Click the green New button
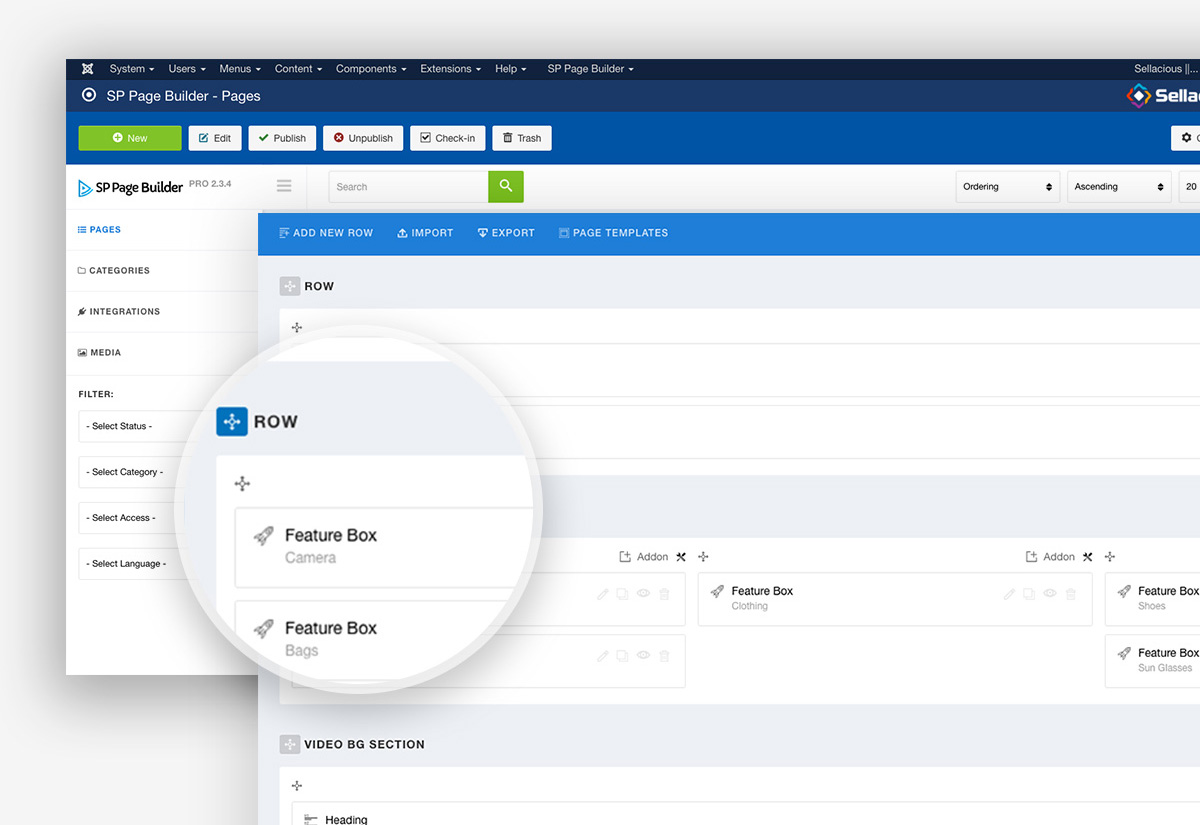Screen dimensions: 1200x825 pyautogui.click(x=130, y=138)
